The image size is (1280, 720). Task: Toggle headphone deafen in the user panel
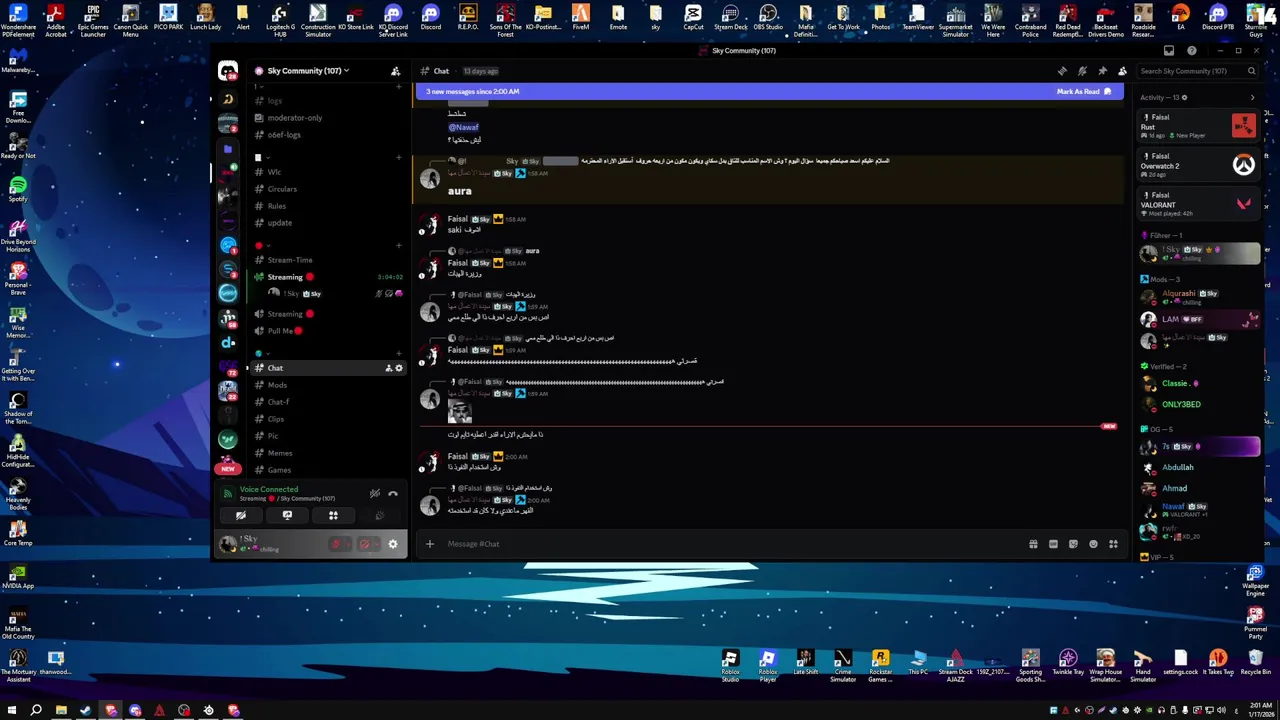(x=365, y=544)
